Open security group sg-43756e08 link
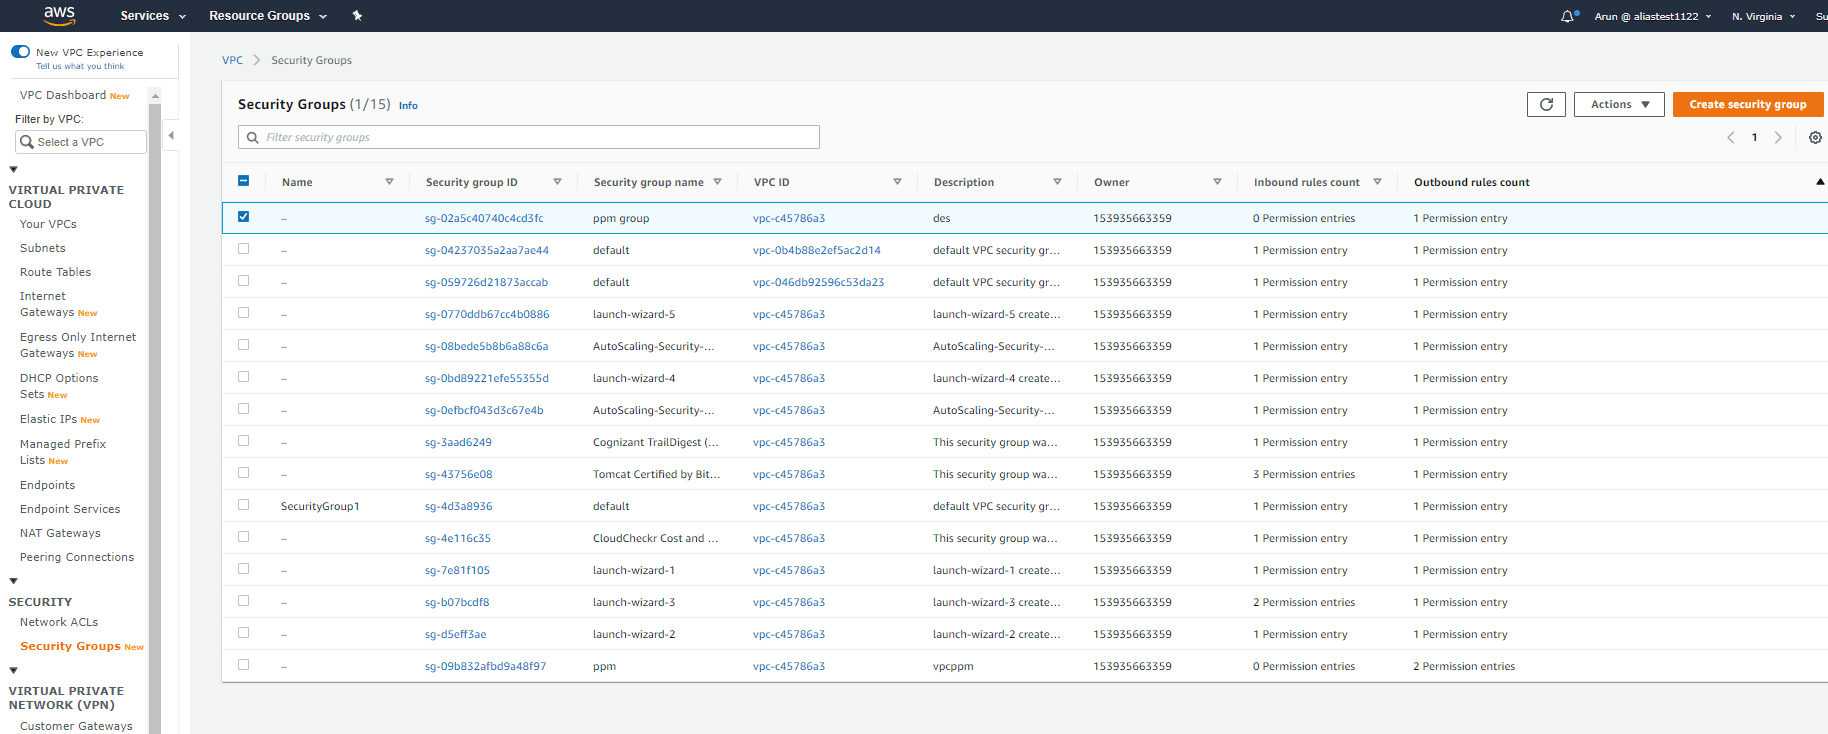1828x734 pixels. [x=458, y=474]
